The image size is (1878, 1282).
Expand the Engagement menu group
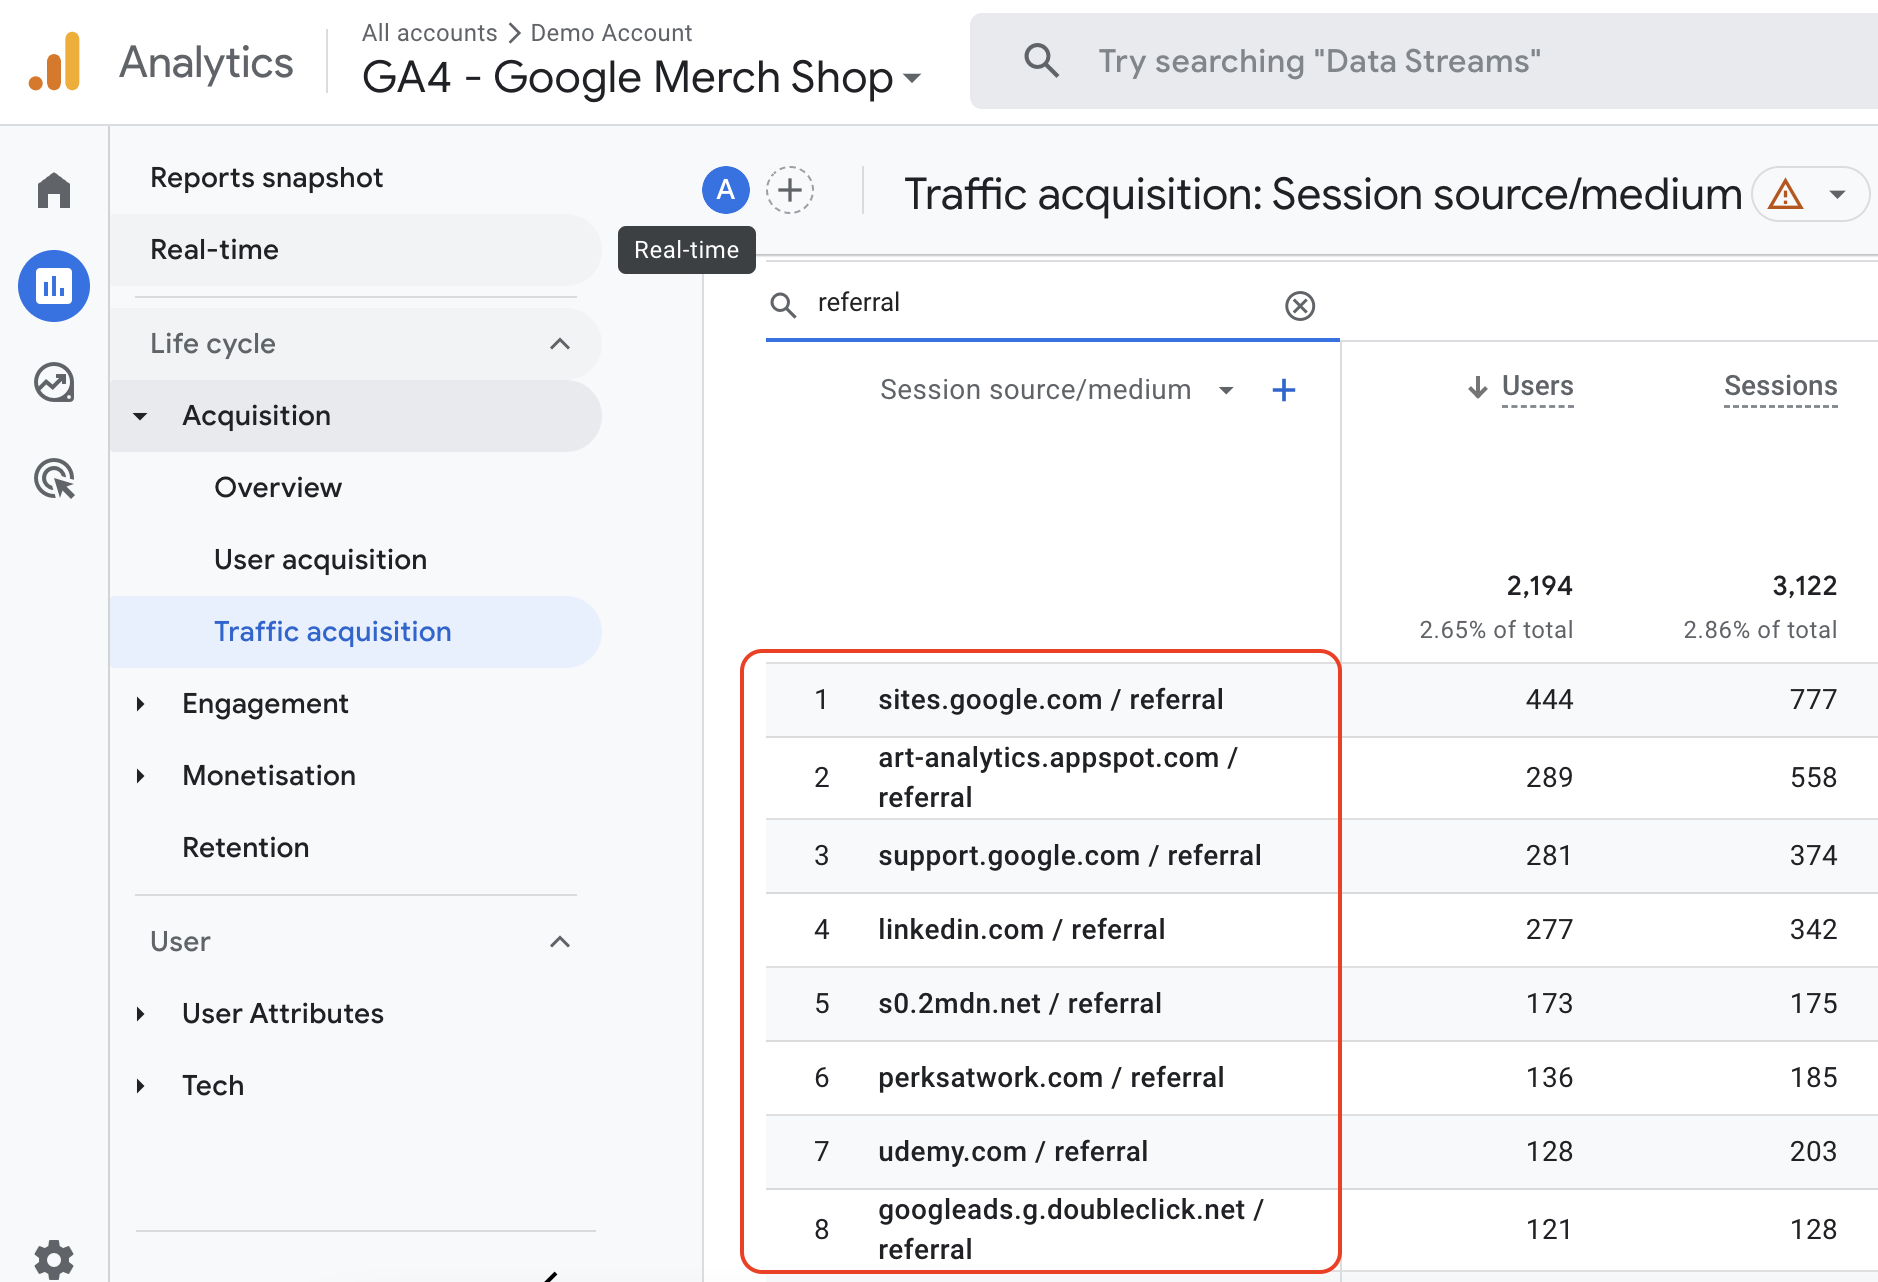click(140, 704)
